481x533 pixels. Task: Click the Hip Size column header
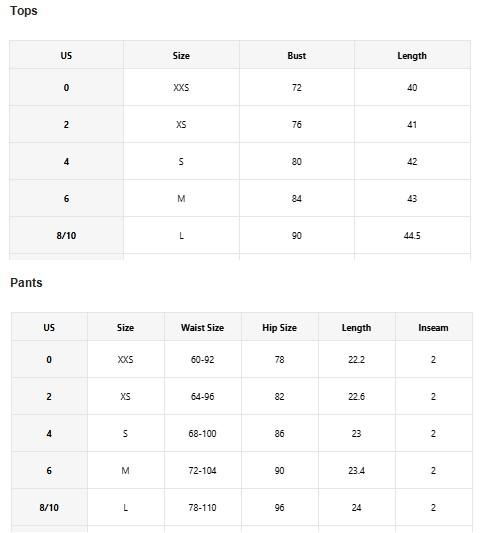pyautogui.click(x=279, y=327)
